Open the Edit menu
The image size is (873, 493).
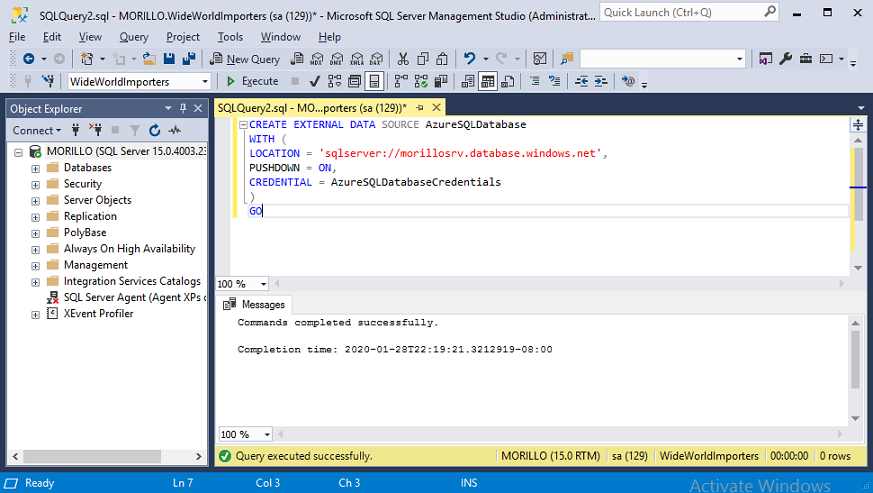[x=52, y=37]
